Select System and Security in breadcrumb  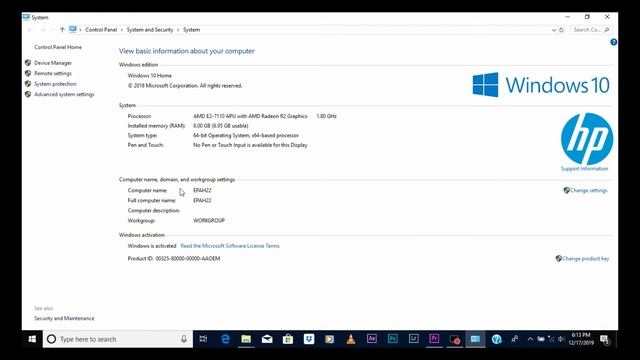(150, 30)
